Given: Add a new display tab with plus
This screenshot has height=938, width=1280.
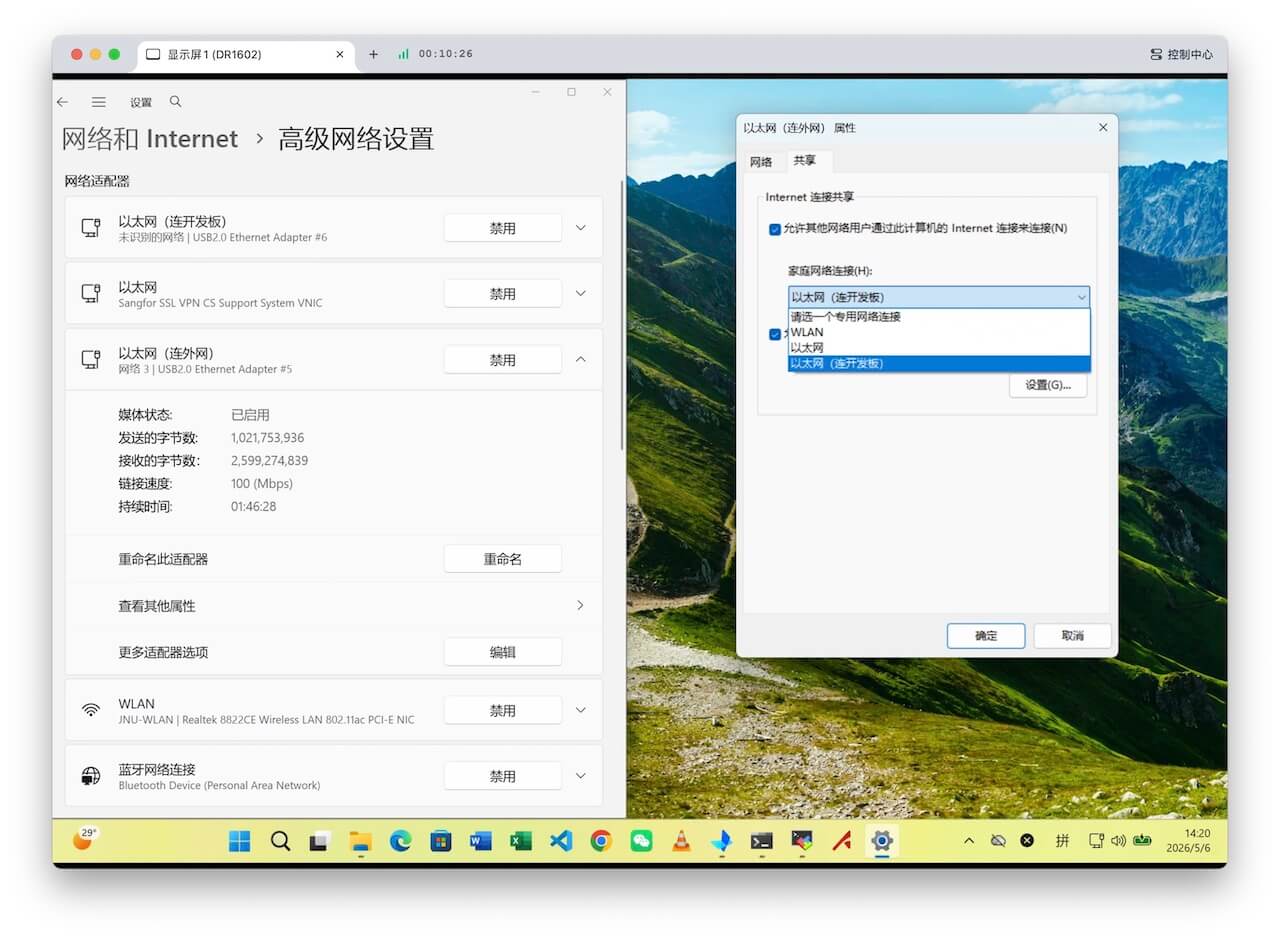Looking at the screenshot, I should pos(373,54).
